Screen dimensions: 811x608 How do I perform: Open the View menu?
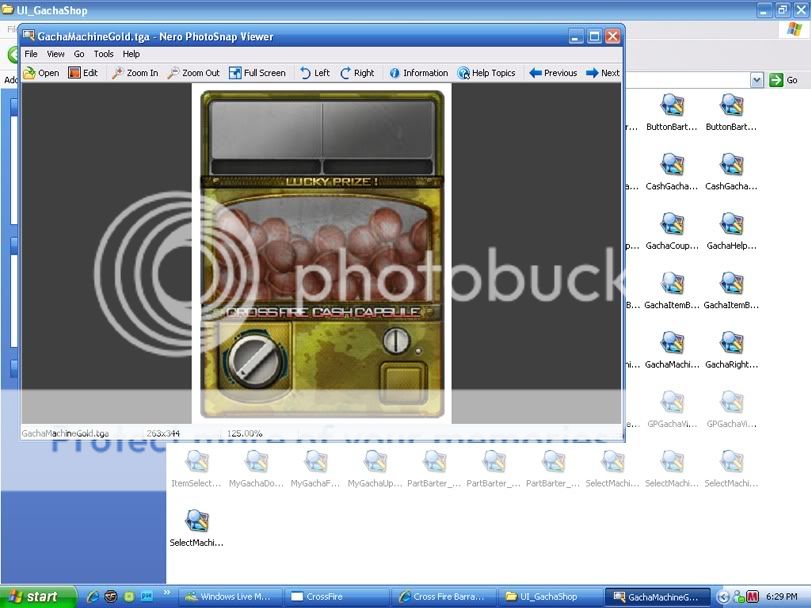[x=56, y=54]
